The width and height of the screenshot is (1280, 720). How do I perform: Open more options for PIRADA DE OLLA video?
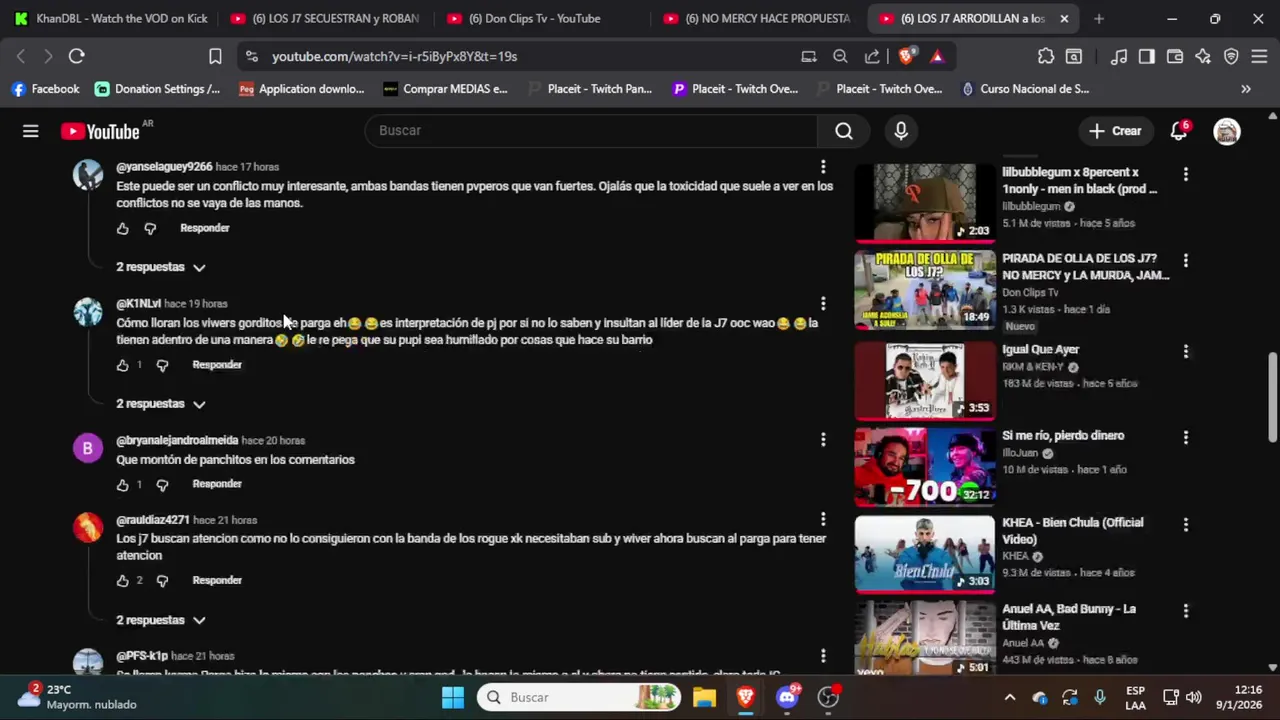point(1185,260)
